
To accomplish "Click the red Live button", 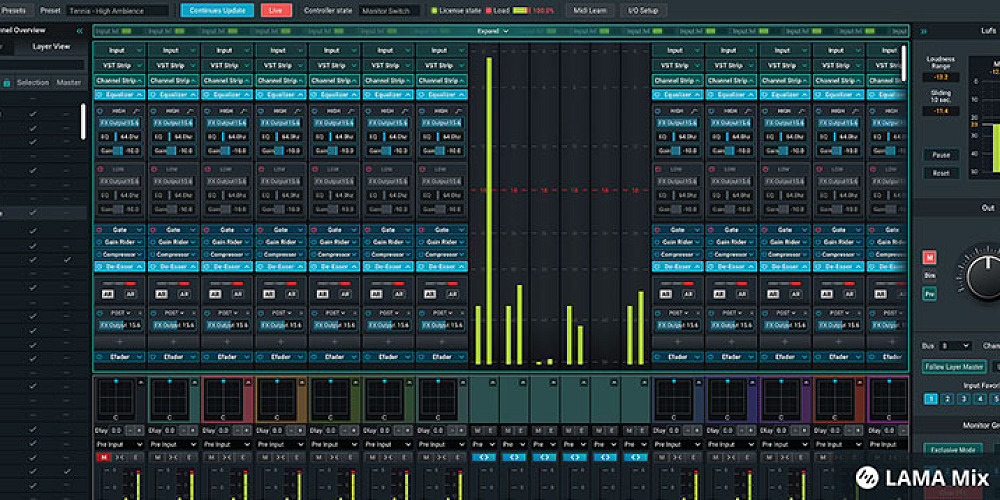I will pos(276,10).
